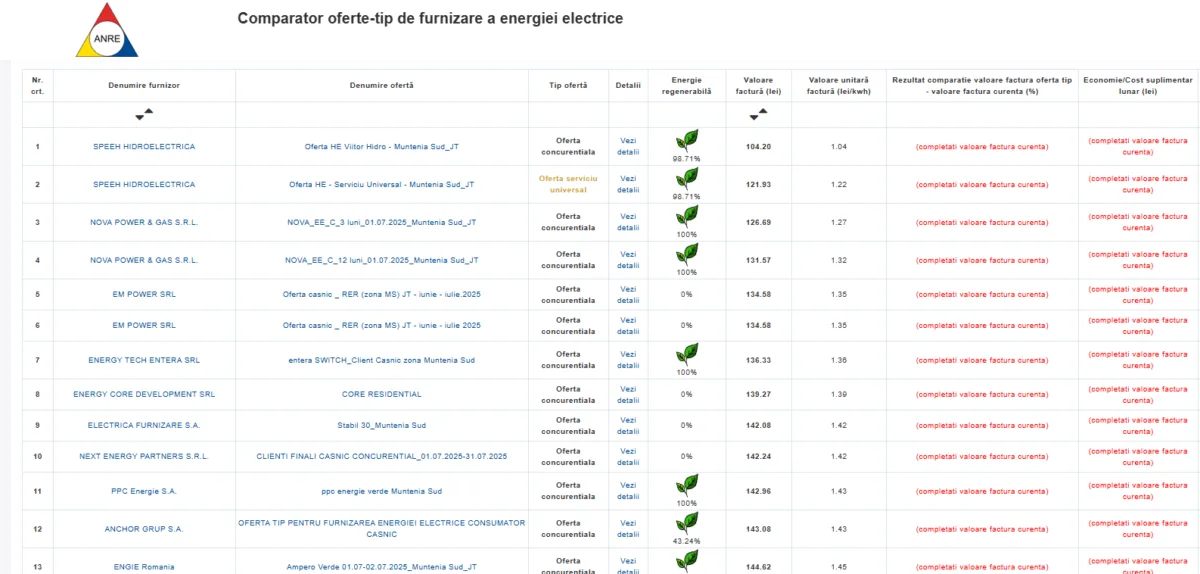Open ELECTRICA FURNIZARE S.A. supplier link
The width and height of the screenshot is (1200, 574).
pyautogui.click(x=144, y=425)
